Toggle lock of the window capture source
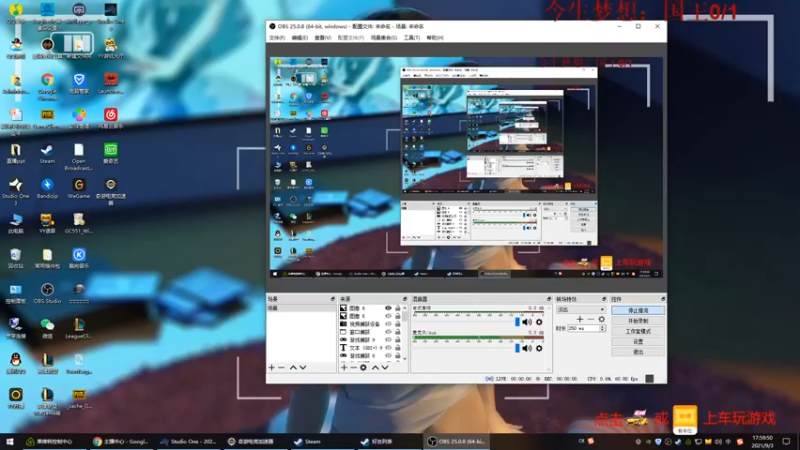Image resolution: width=800 pixels, height=450 pixels. (x=397, y=332)
